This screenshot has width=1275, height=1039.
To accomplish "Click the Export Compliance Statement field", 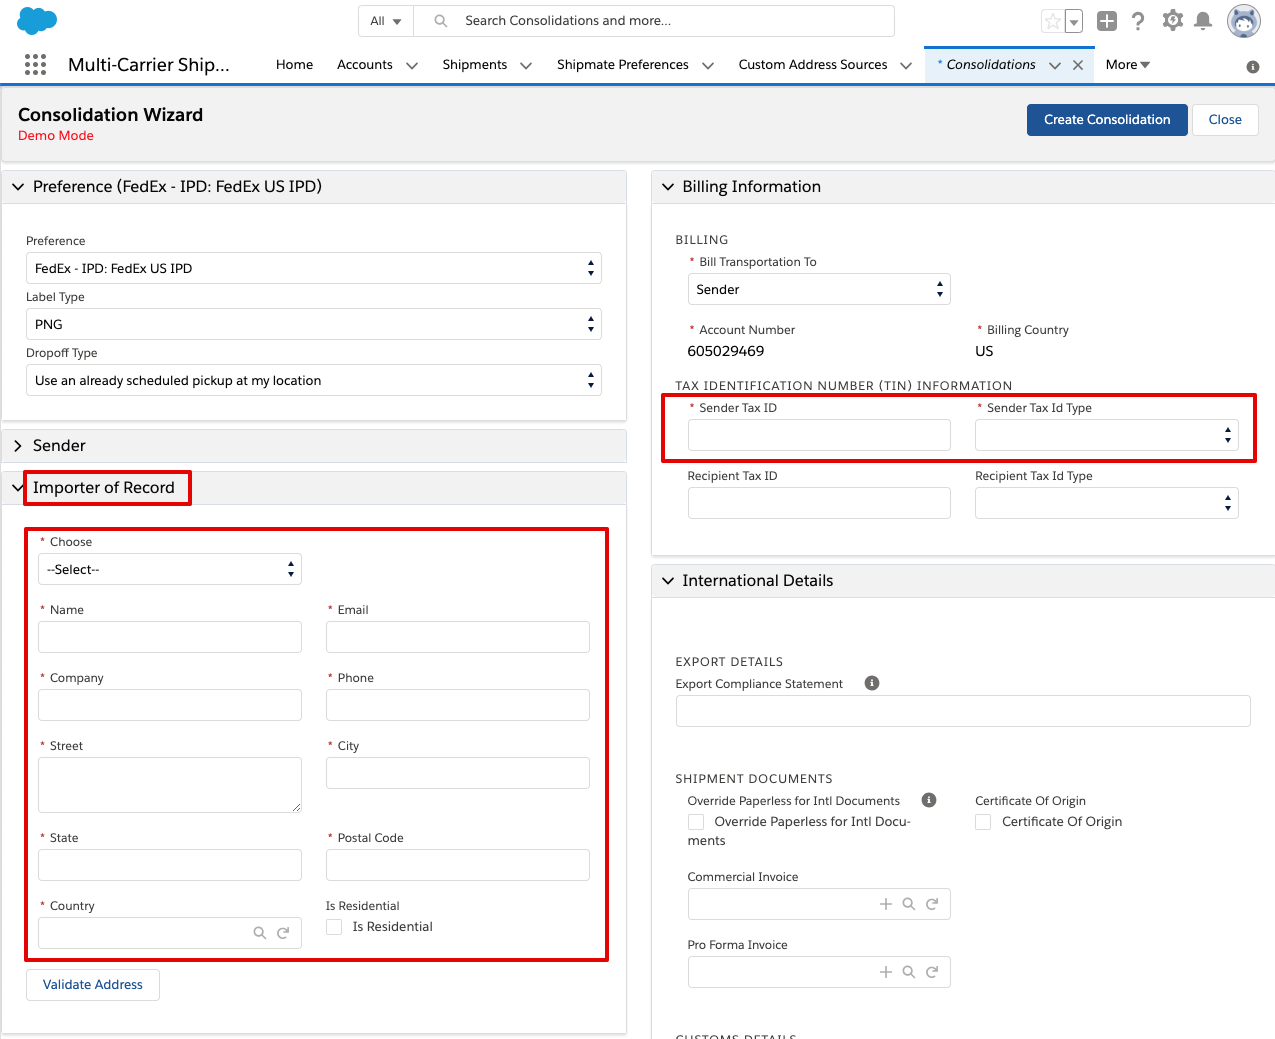I will (963, 711).
